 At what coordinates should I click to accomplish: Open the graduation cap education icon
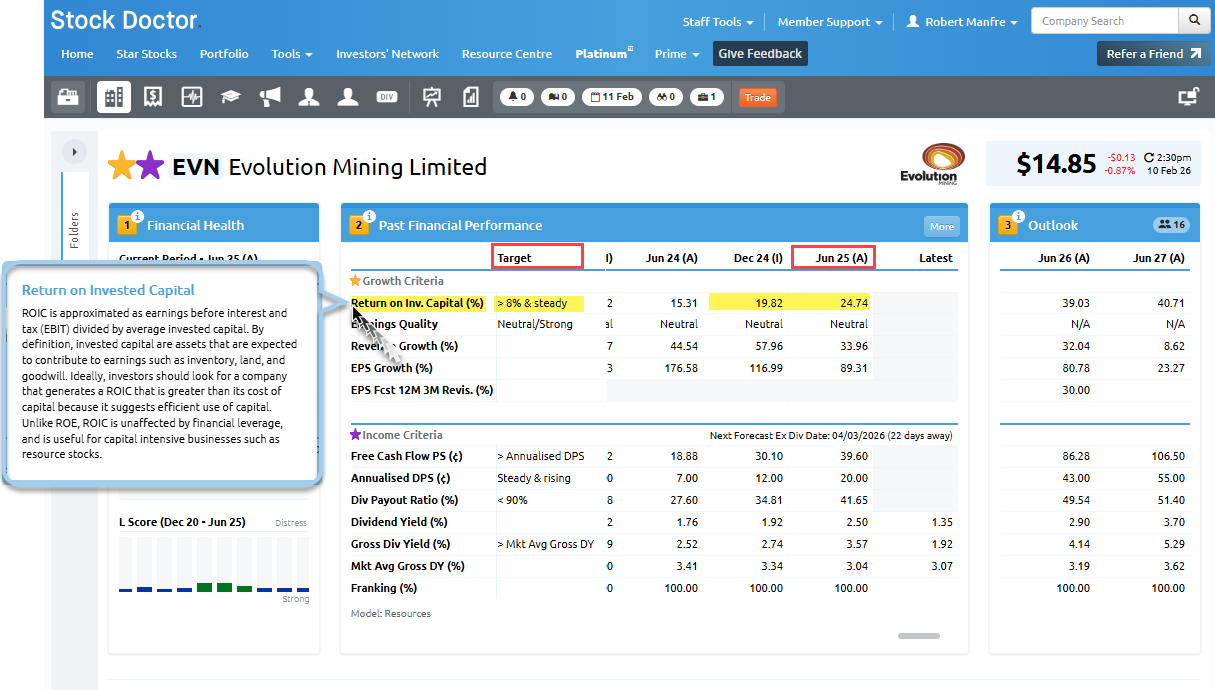point(231,97)
